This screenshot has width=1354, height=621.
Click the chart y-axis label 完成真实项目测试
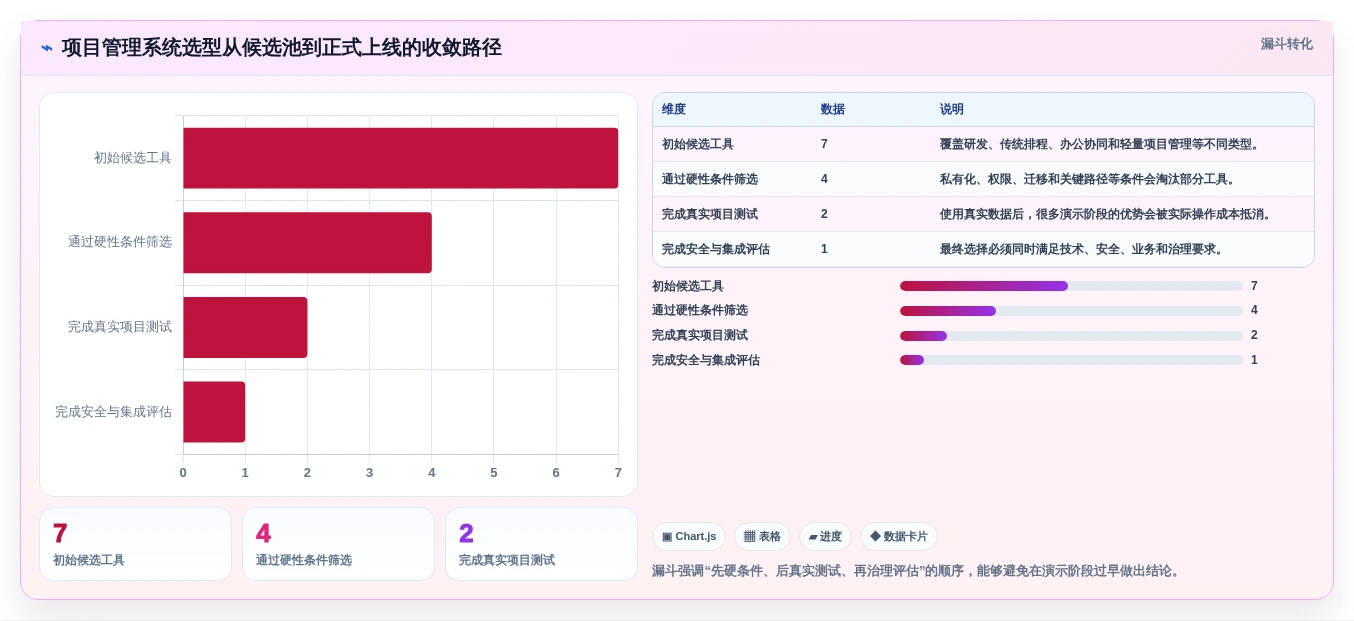coord(120,327)
